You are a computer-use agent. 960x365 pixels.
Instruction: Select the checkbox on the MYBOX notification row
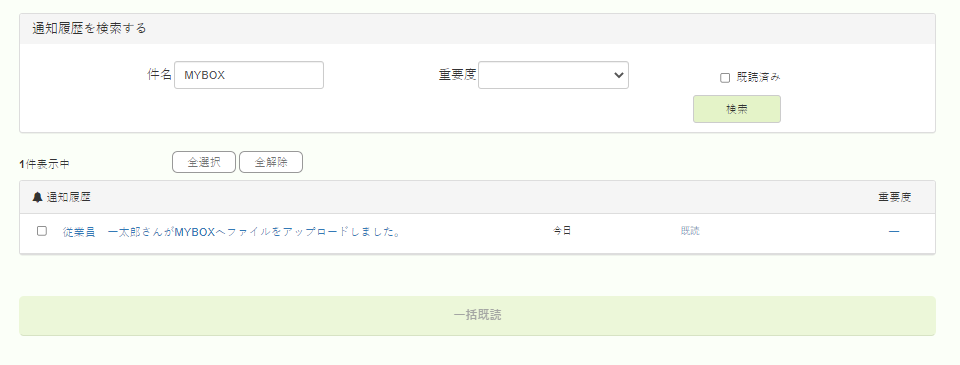tap(42, 231)
